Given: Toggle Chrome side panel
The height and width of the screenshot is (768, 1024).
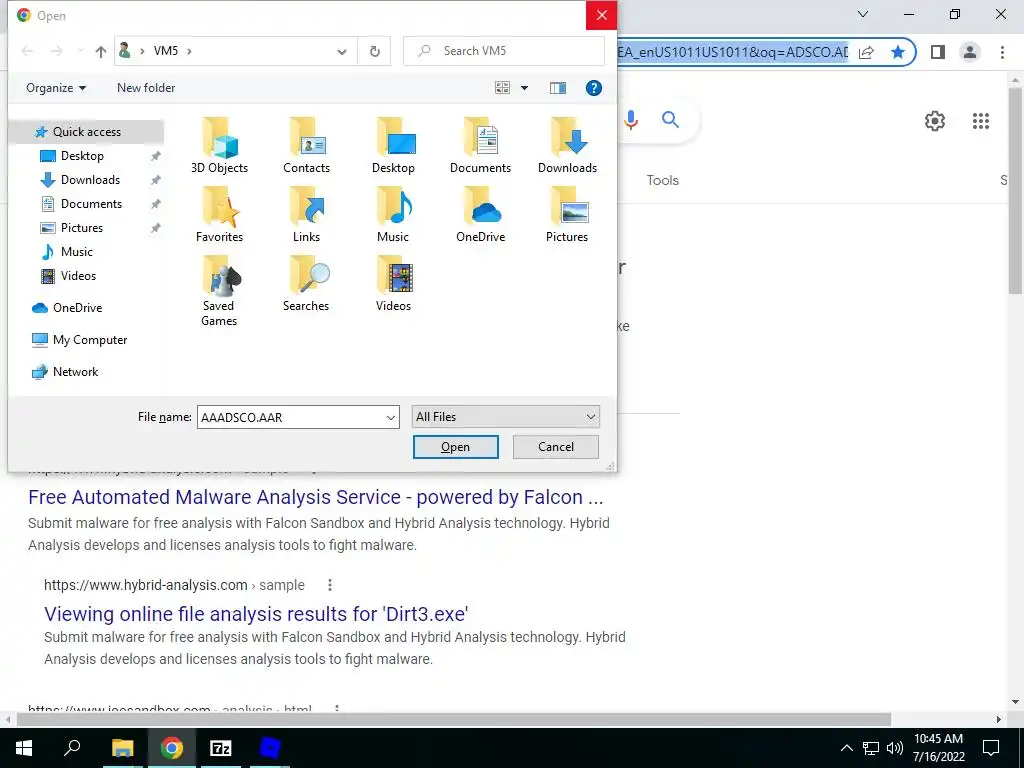Looking at the screenshot, I should coord(938,52).
